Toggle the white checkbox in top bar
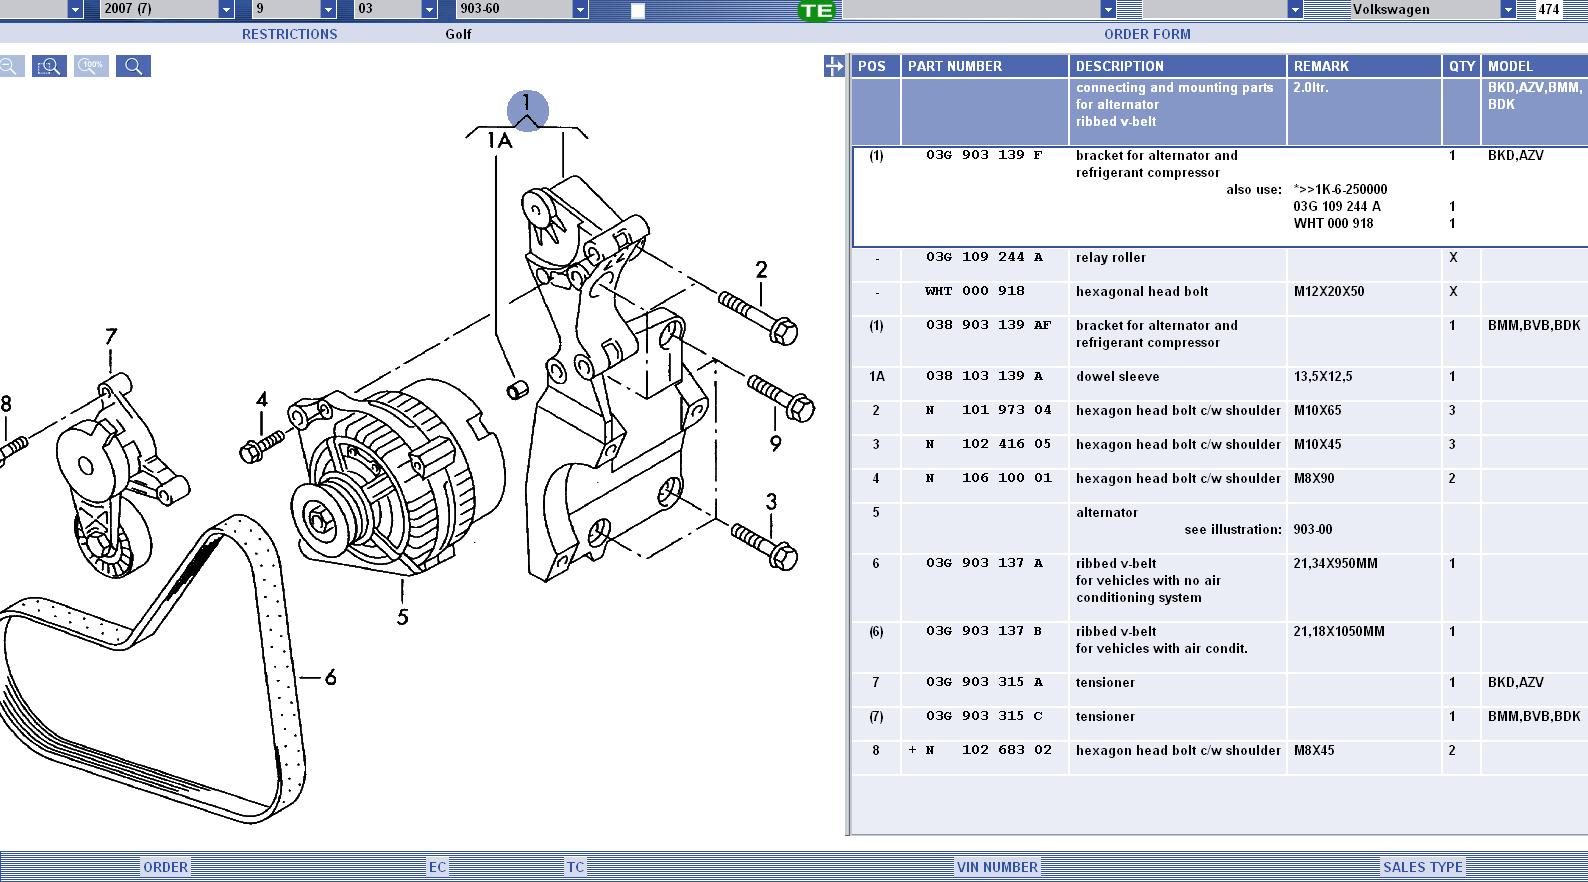 638,11
